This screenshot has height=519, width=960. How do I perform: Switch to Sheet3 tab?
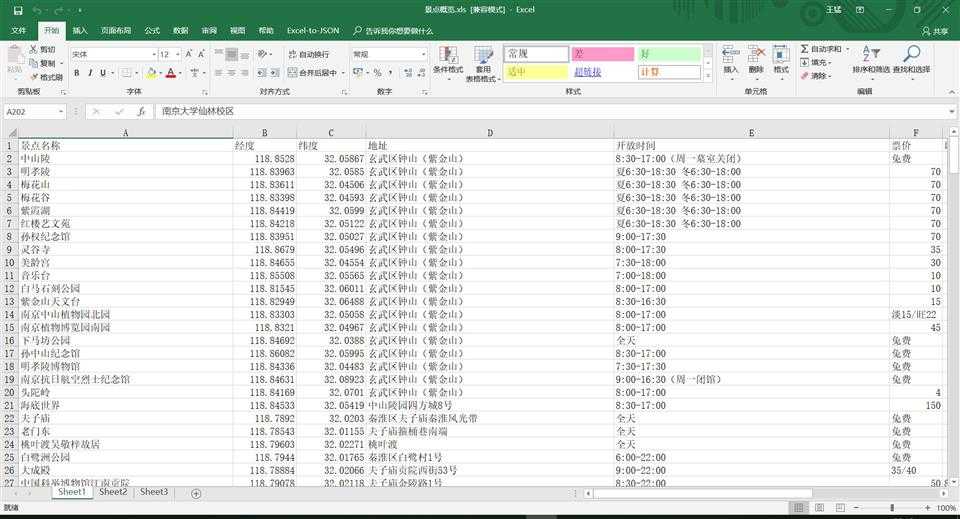pyautogui.click(x=154, y=492)
